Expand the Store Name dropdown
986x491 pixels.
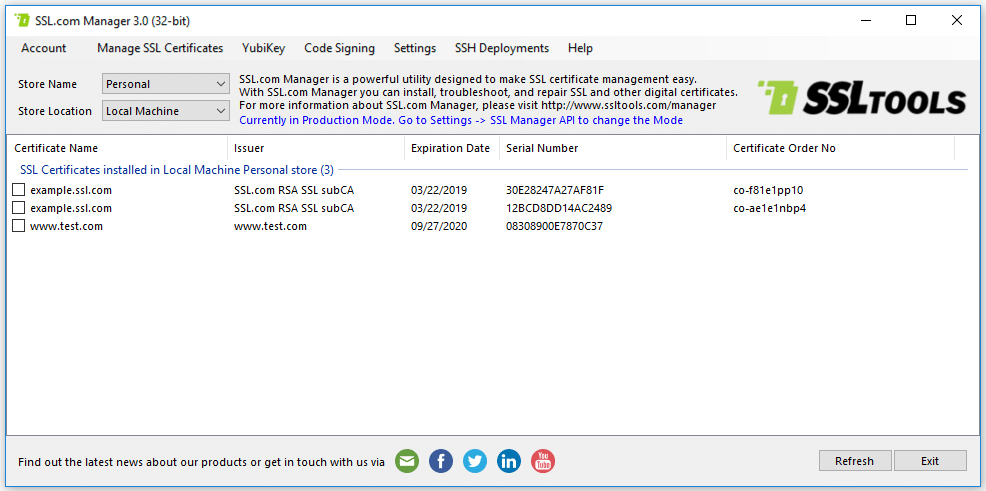pos(166,84)
